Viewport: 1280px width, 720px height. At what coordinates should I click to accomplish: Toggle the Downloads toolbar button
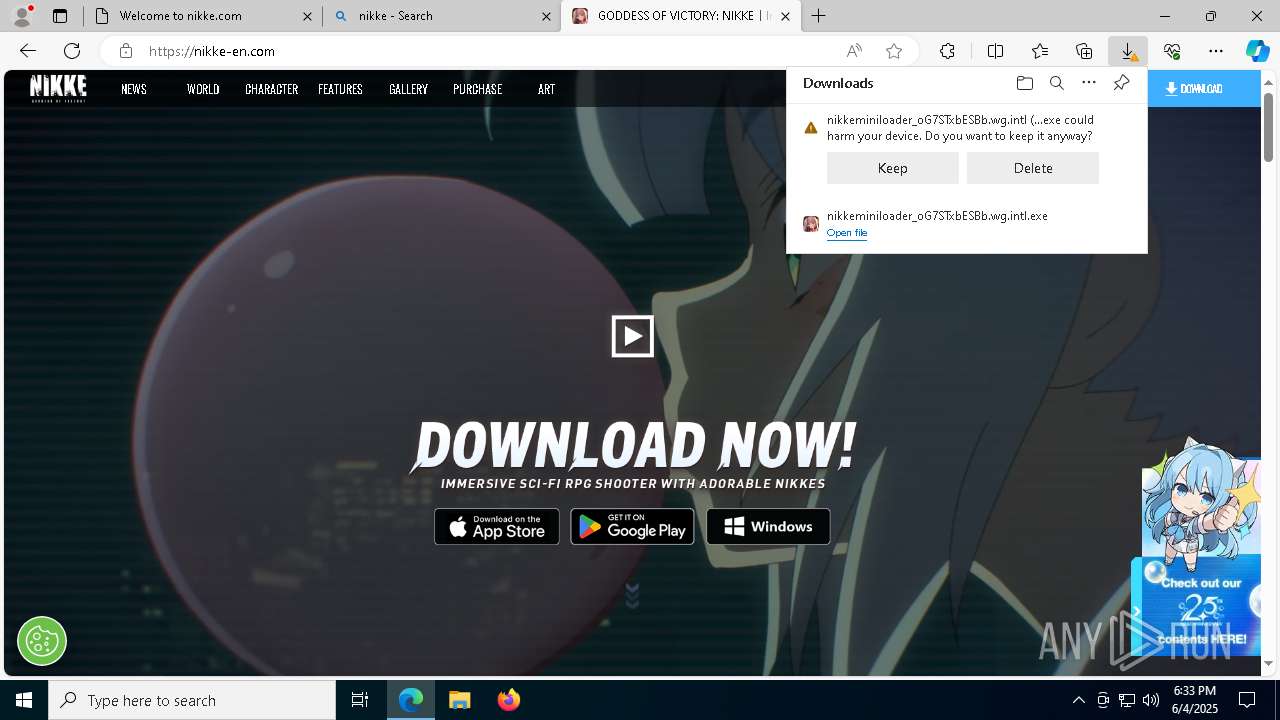1128,51
